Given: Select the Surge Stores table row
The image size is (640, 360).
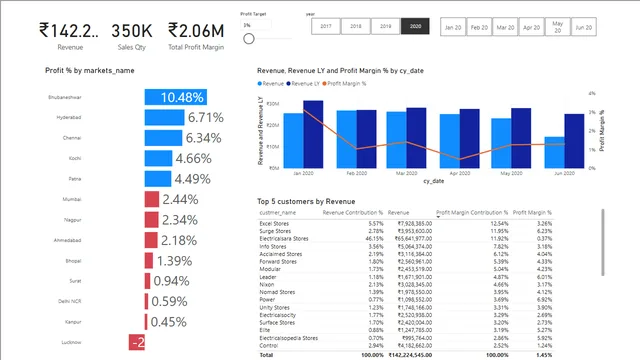Looking at the screenshot, I should click(405, 231).
